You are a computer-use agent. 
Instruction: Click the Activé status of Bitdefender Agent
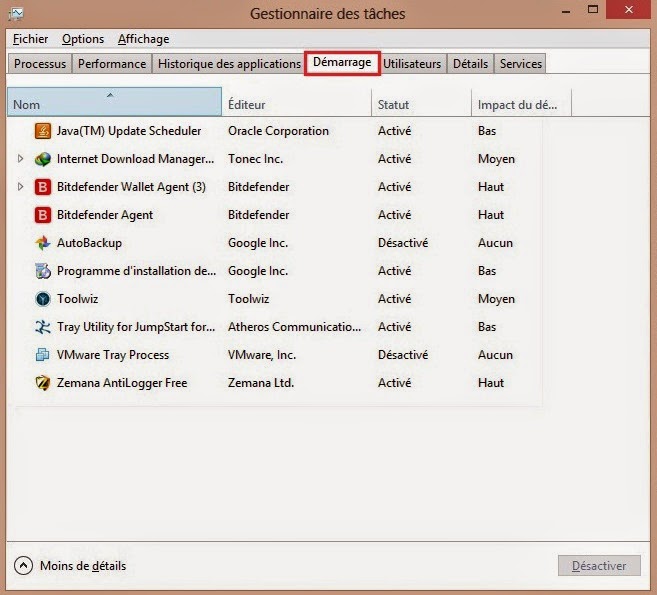pyautogui.click(x=394, y=215)
